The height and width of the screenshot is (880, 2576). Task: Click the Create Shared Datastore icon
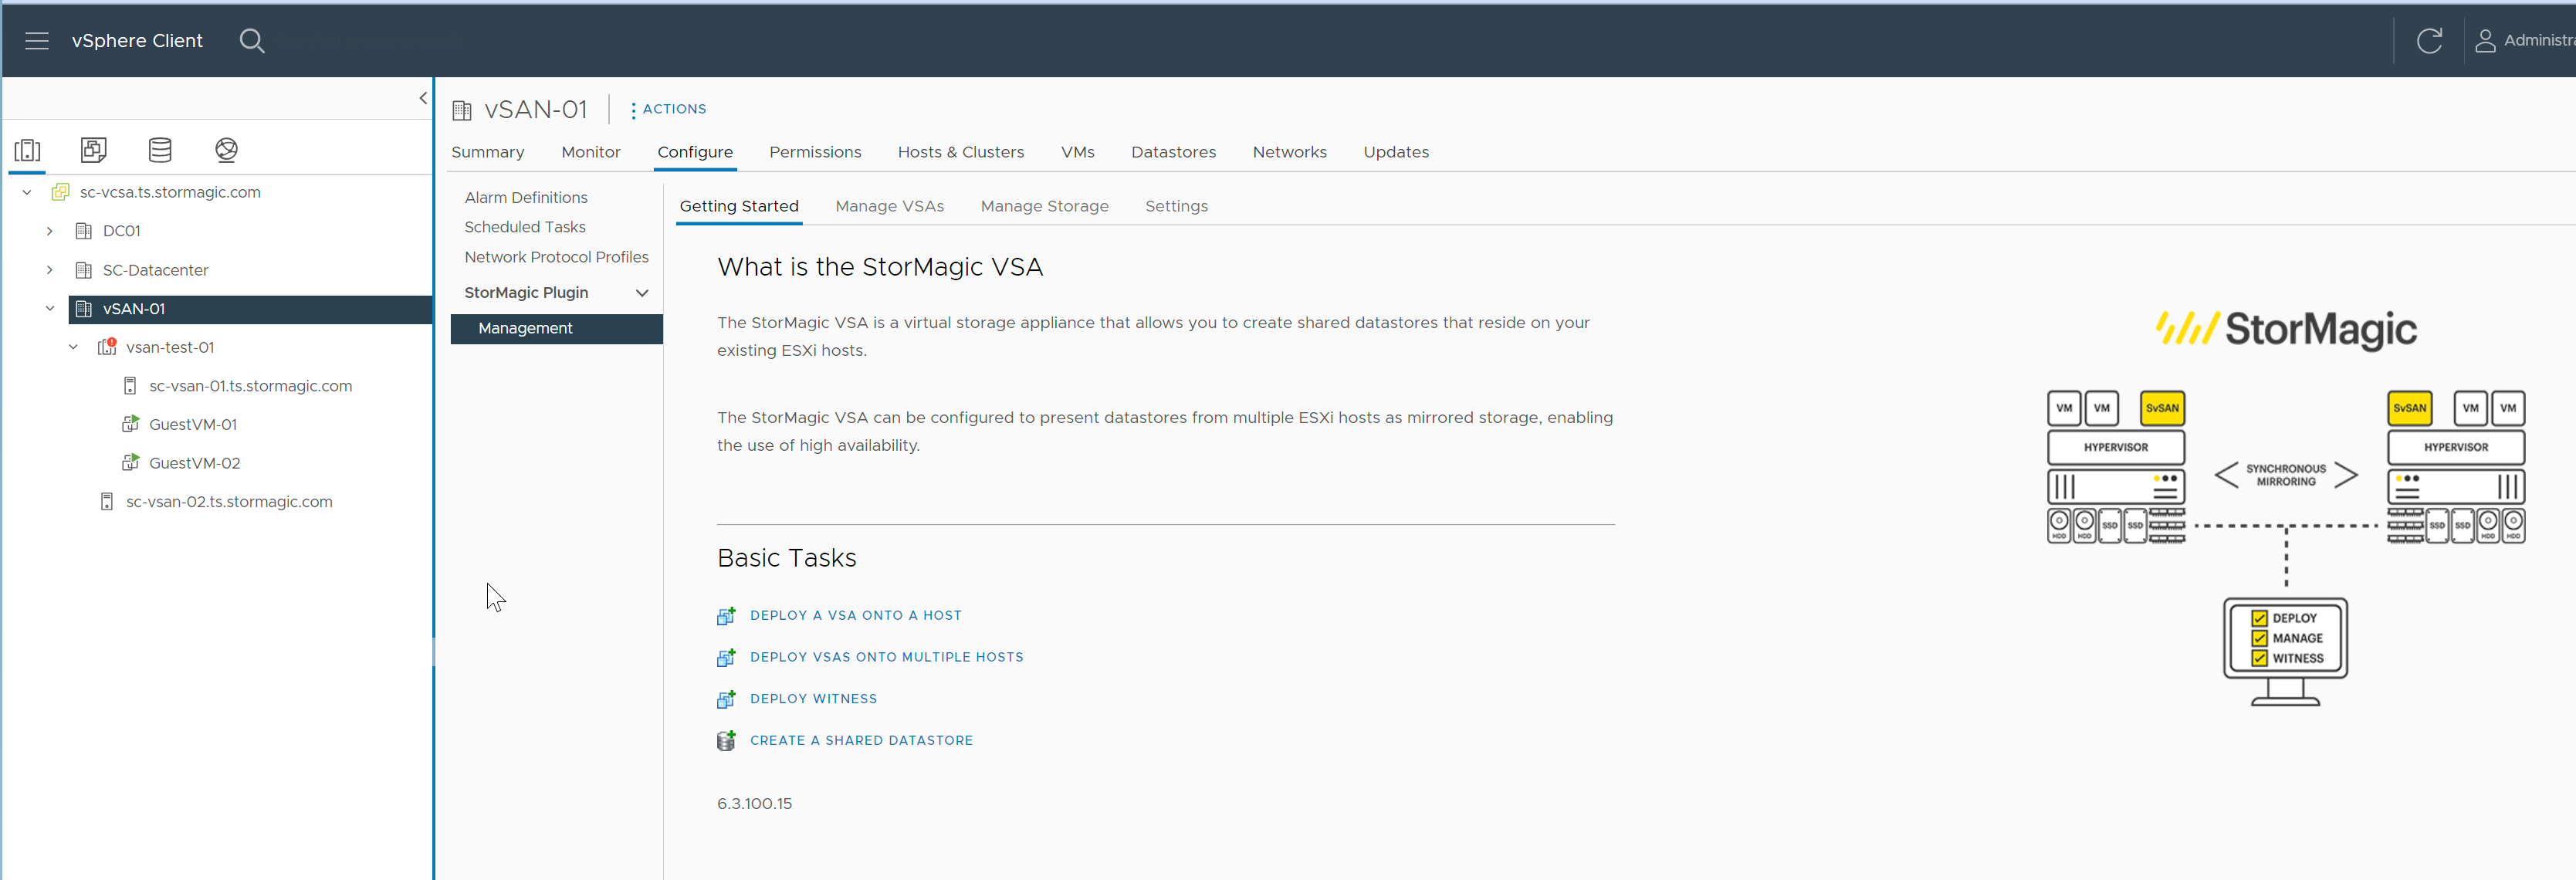tap(726, 741)
